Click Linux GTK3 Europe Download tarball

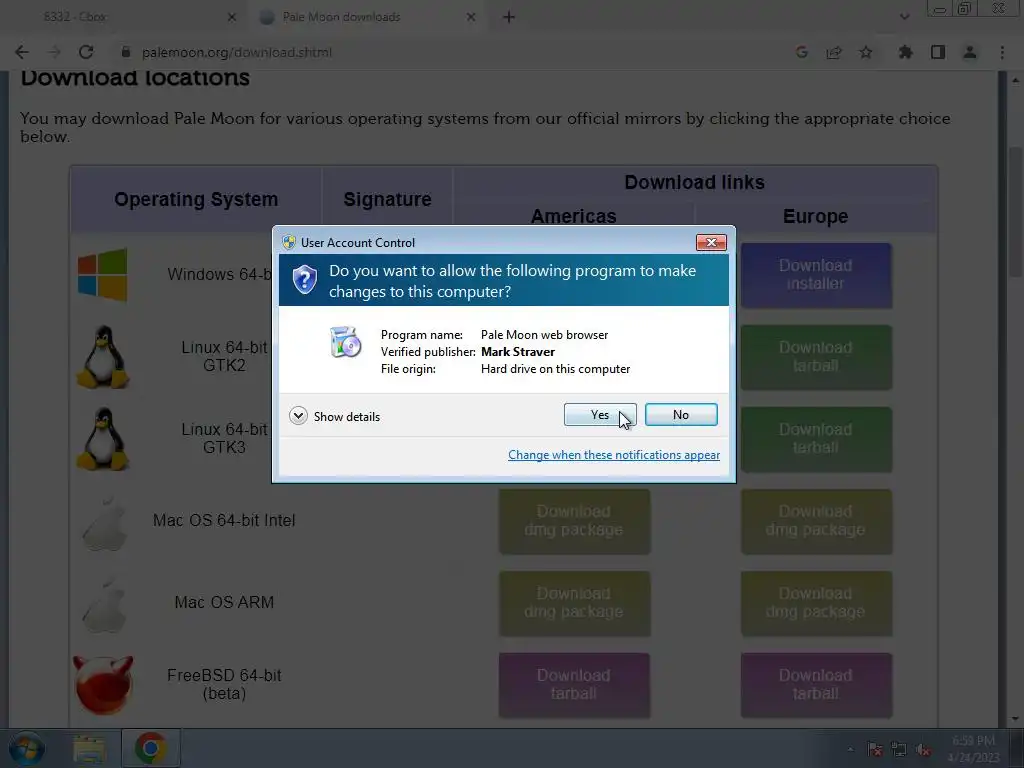816,439
